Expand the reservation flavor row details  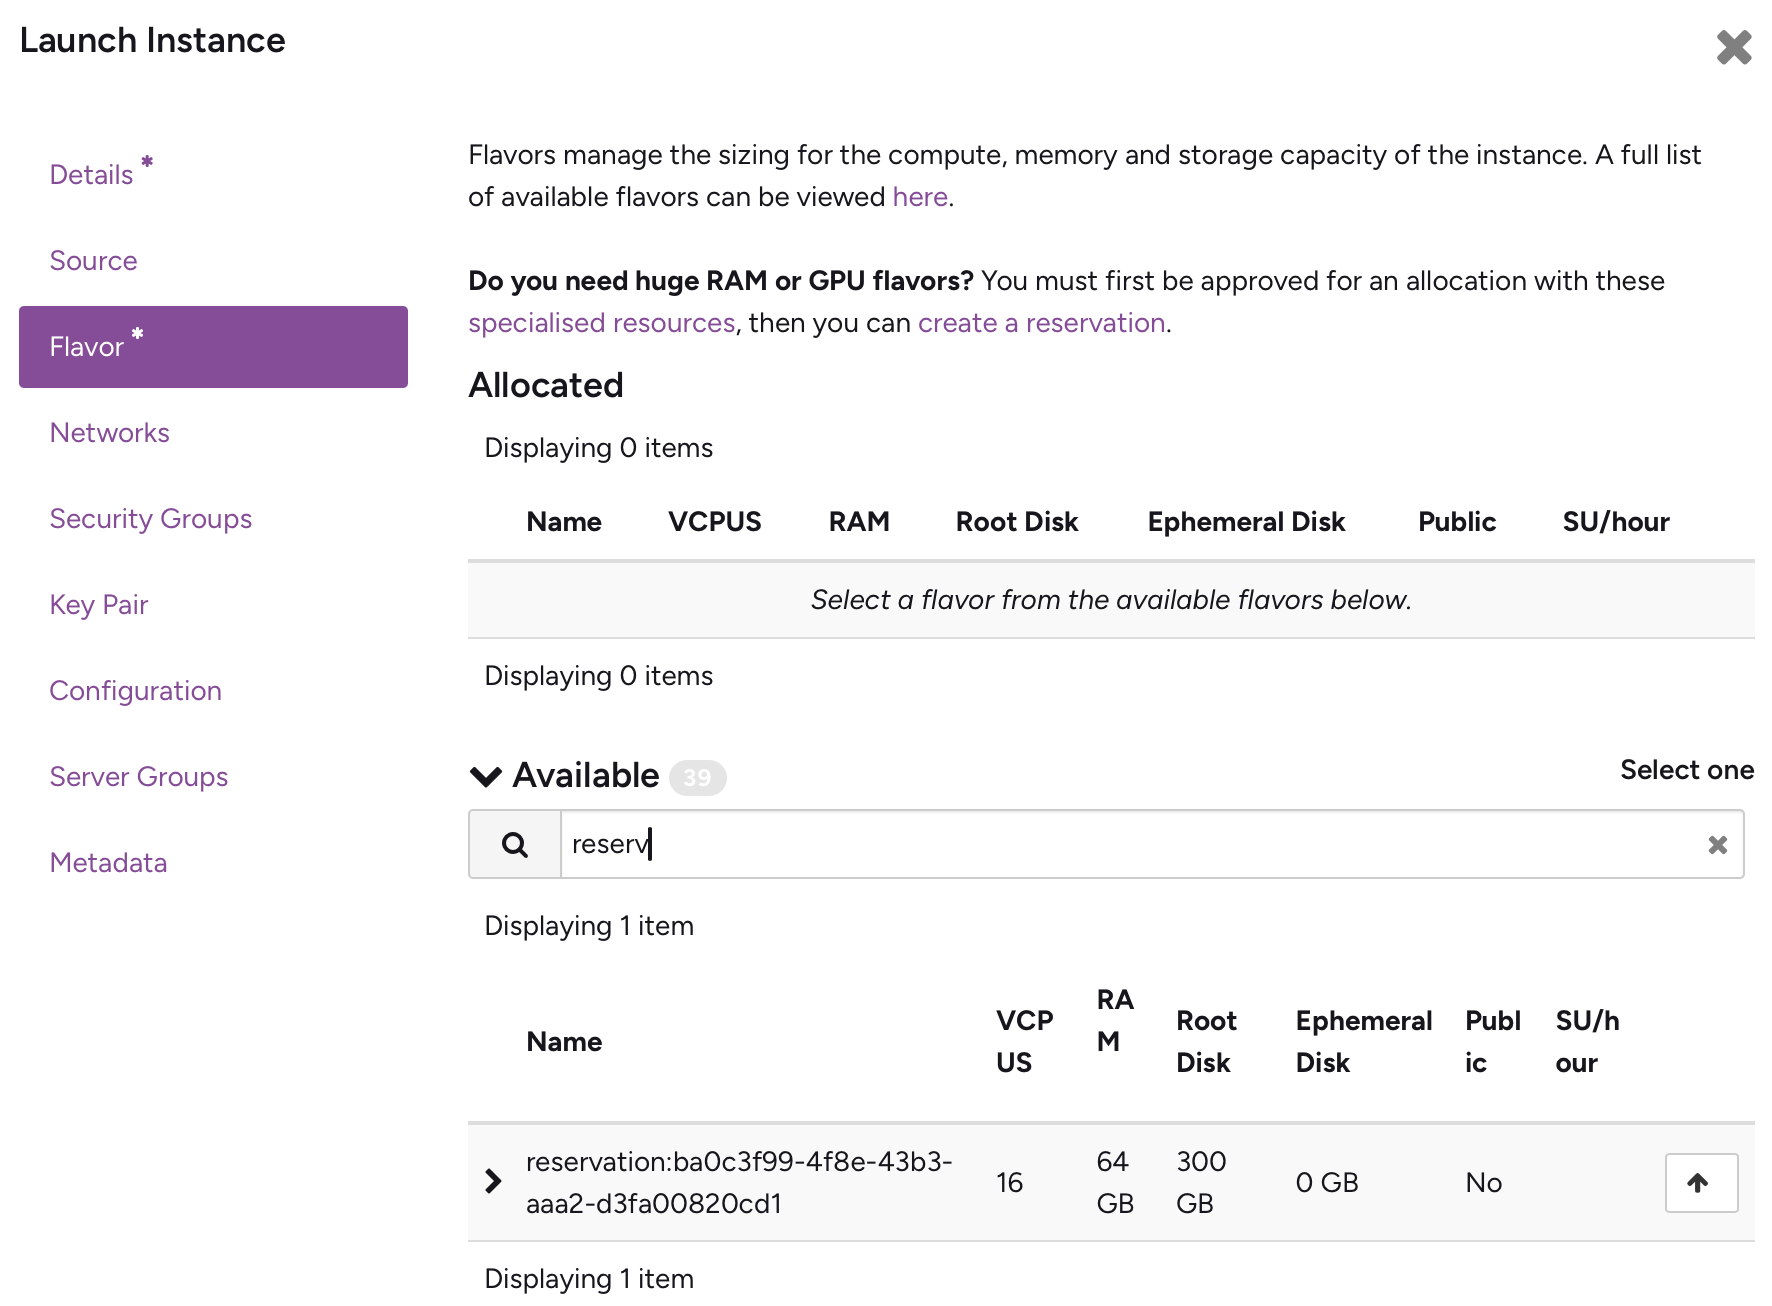[493, 1181]
